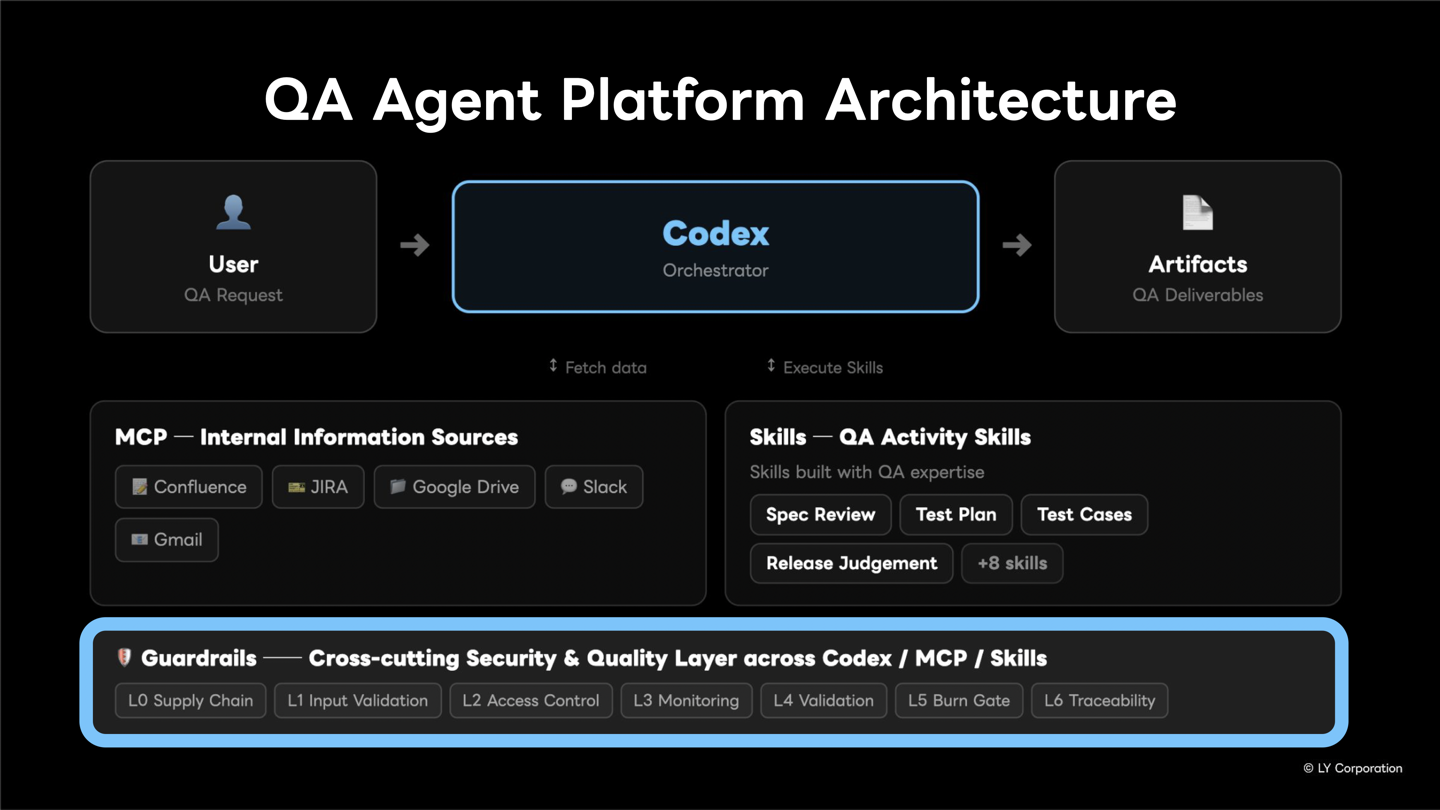The width and height of the screenshot is (1440, 810).
Task: Select the L1 Input Validation guardrail
Action: [357, 701]
